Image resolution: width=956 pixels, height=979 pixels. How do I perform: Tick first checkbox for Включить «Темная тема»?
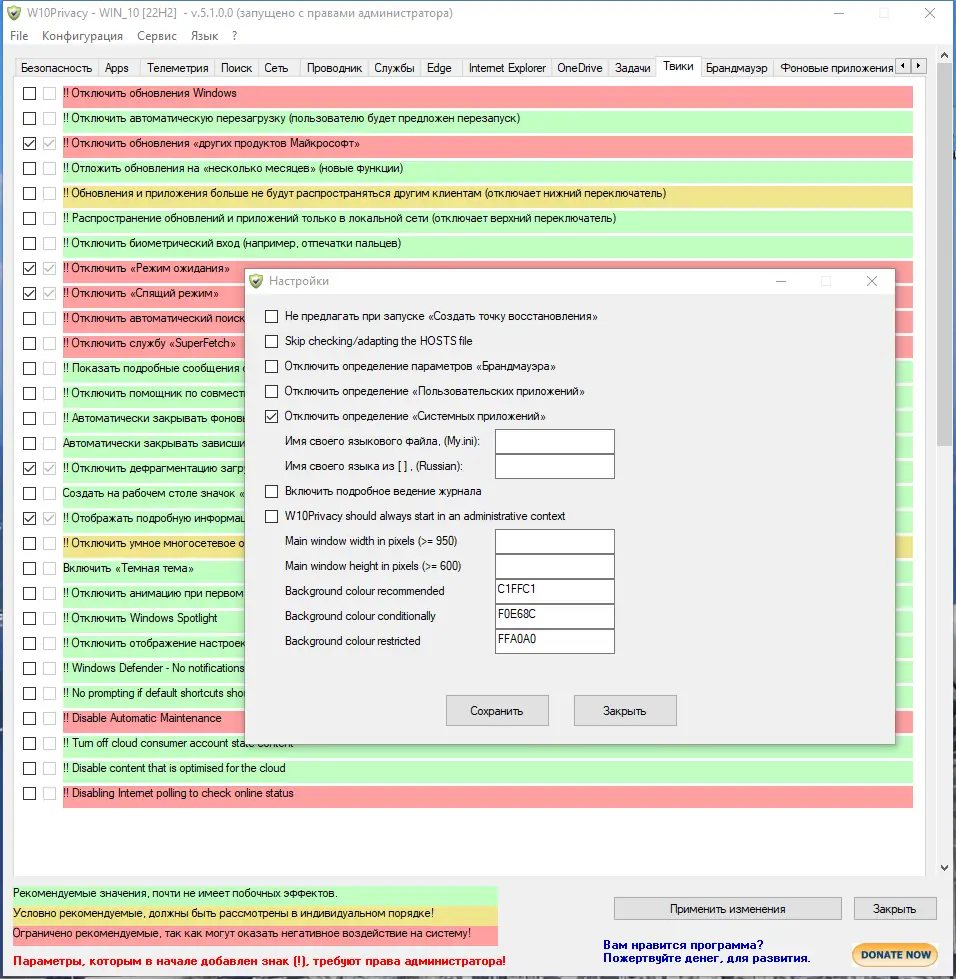(29, 569)
